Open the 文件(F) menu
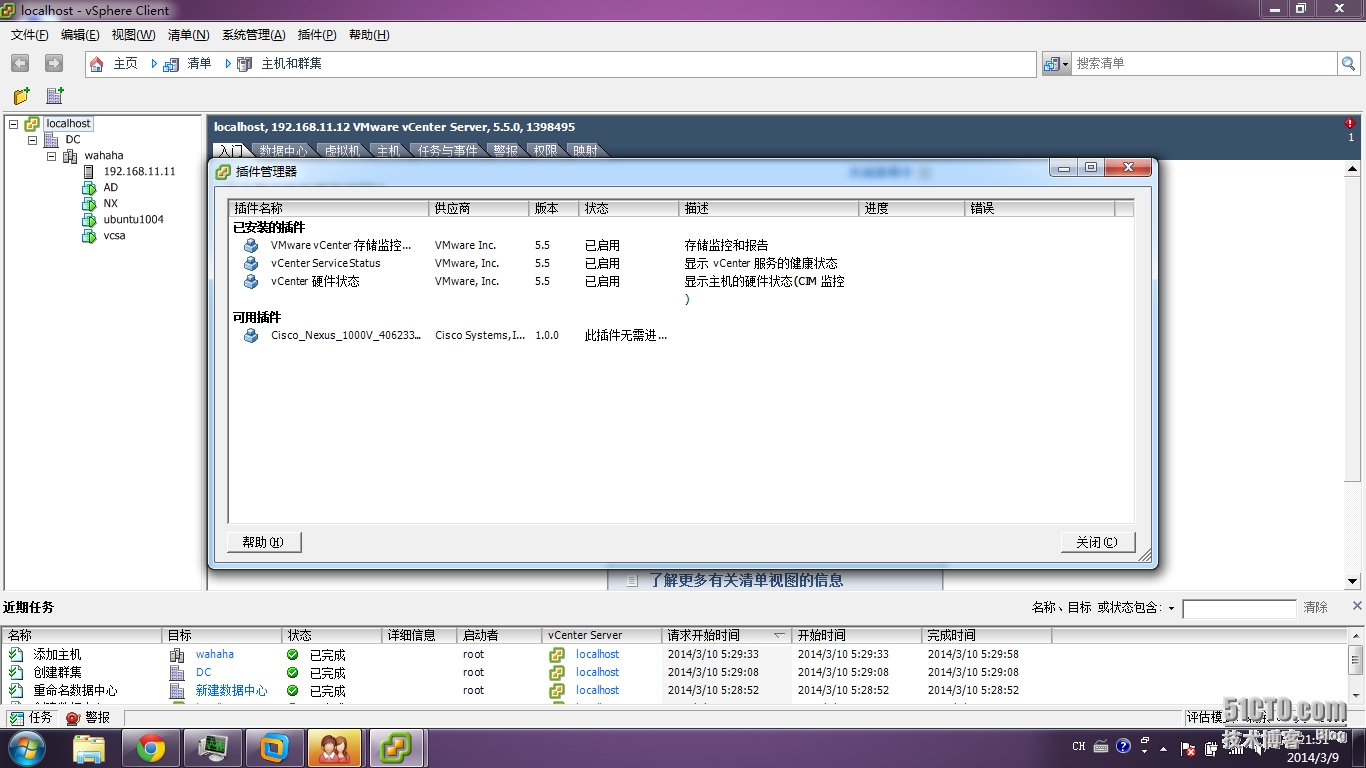The height and width of the screenshot is (768, 1366). 30,35
